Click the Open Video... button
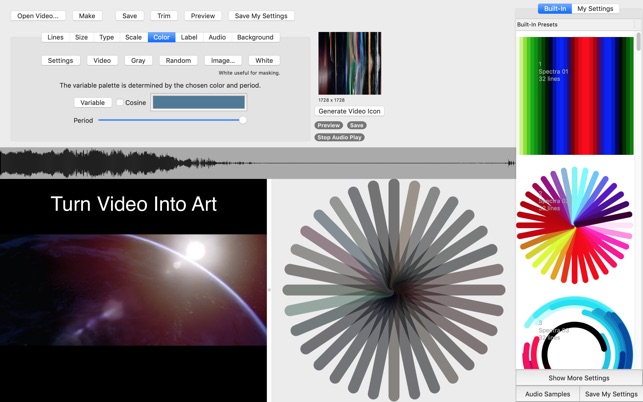 tap(38, 16)
